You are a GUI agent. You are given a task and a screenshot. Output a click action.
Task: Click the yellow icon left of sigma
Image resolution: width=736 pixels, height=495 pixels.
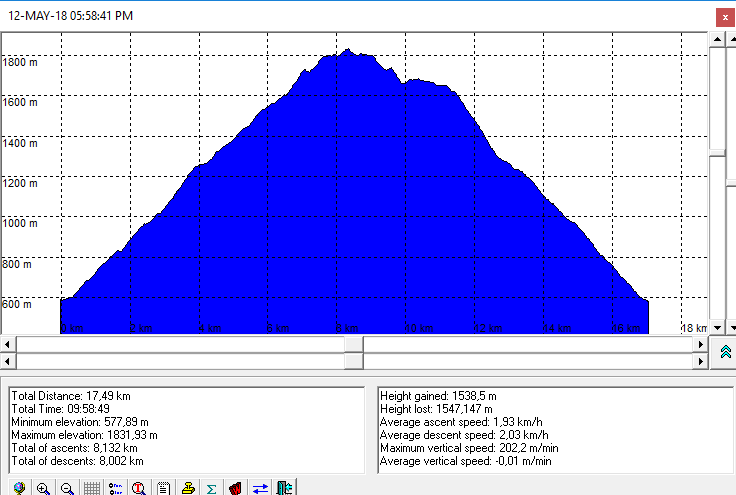click(187, 488)
